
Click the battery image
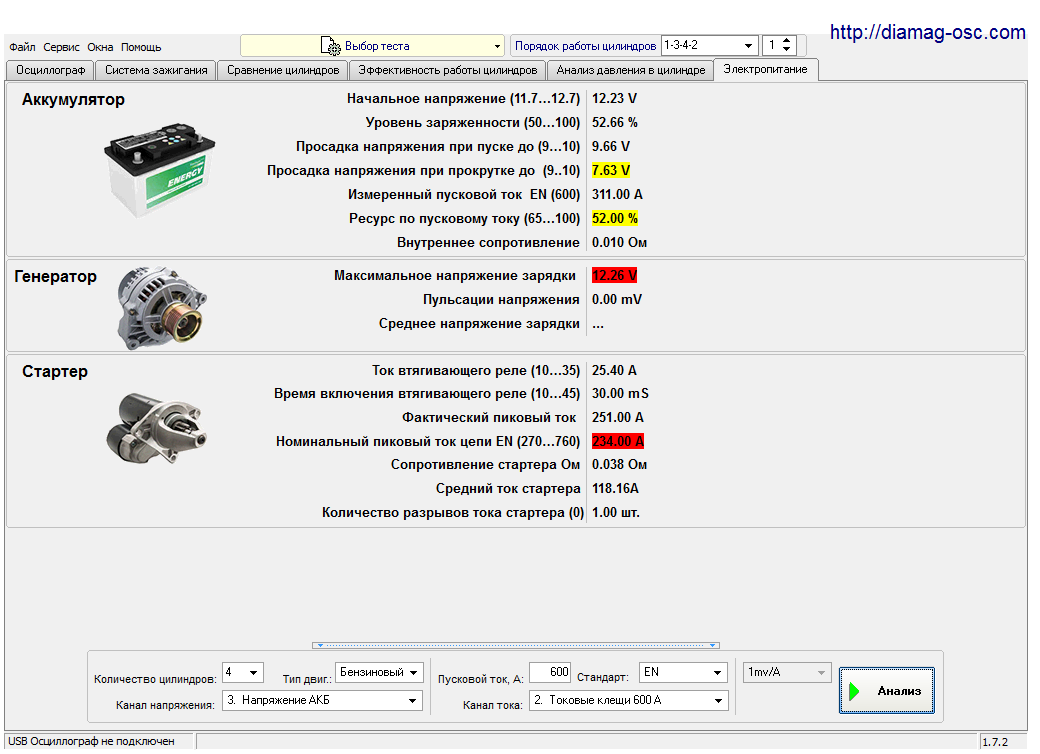(159, 169)
